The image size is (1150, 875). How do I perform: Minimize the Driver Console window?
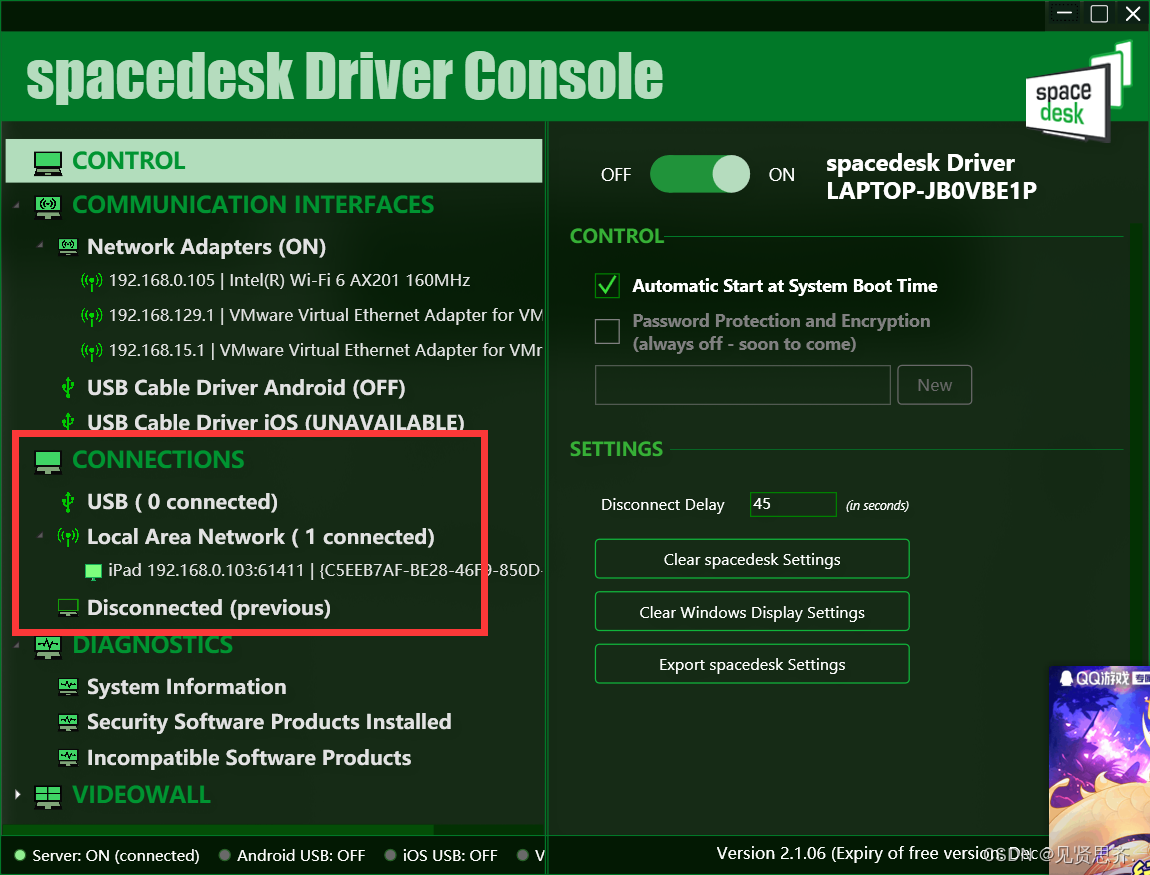point(1064,14)
